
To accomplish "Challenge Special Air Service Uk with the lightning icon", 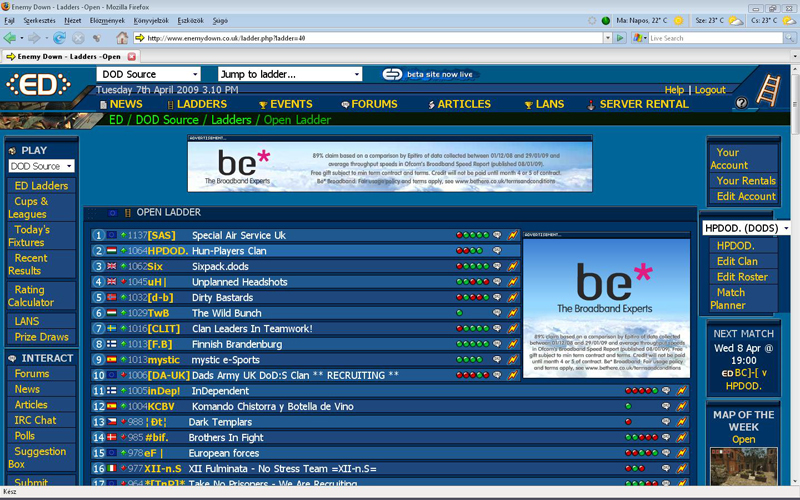I will [x=512, y=235].
